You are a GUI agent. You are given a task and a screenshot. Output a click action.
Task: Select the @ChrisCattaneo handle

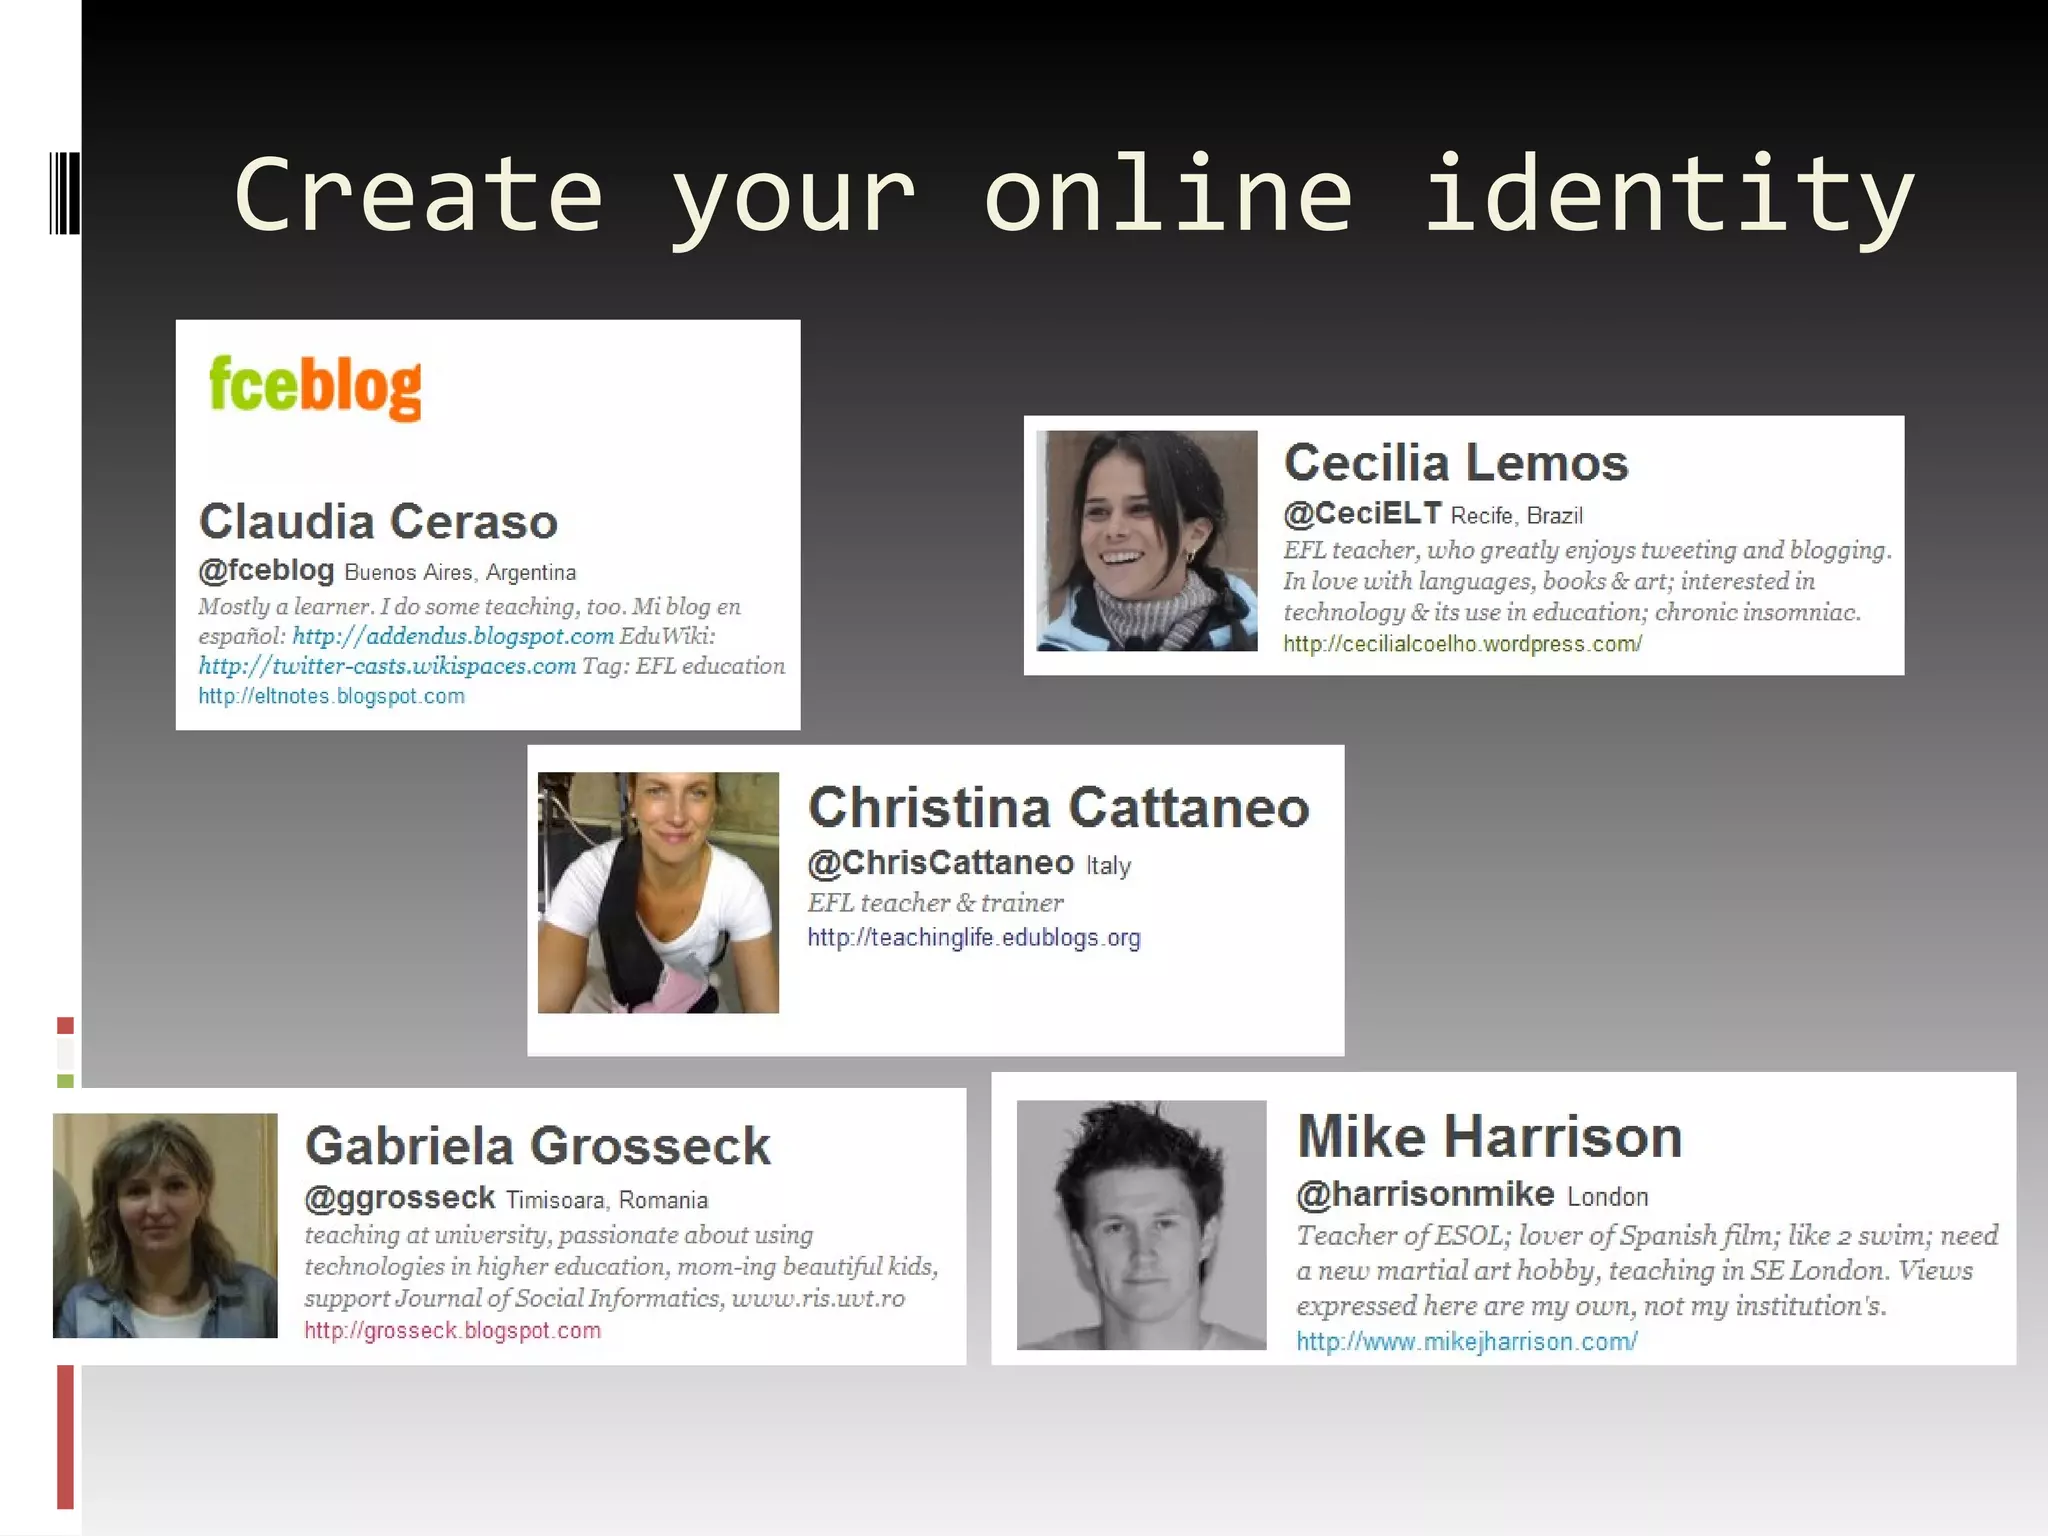(x=941, y=863)
